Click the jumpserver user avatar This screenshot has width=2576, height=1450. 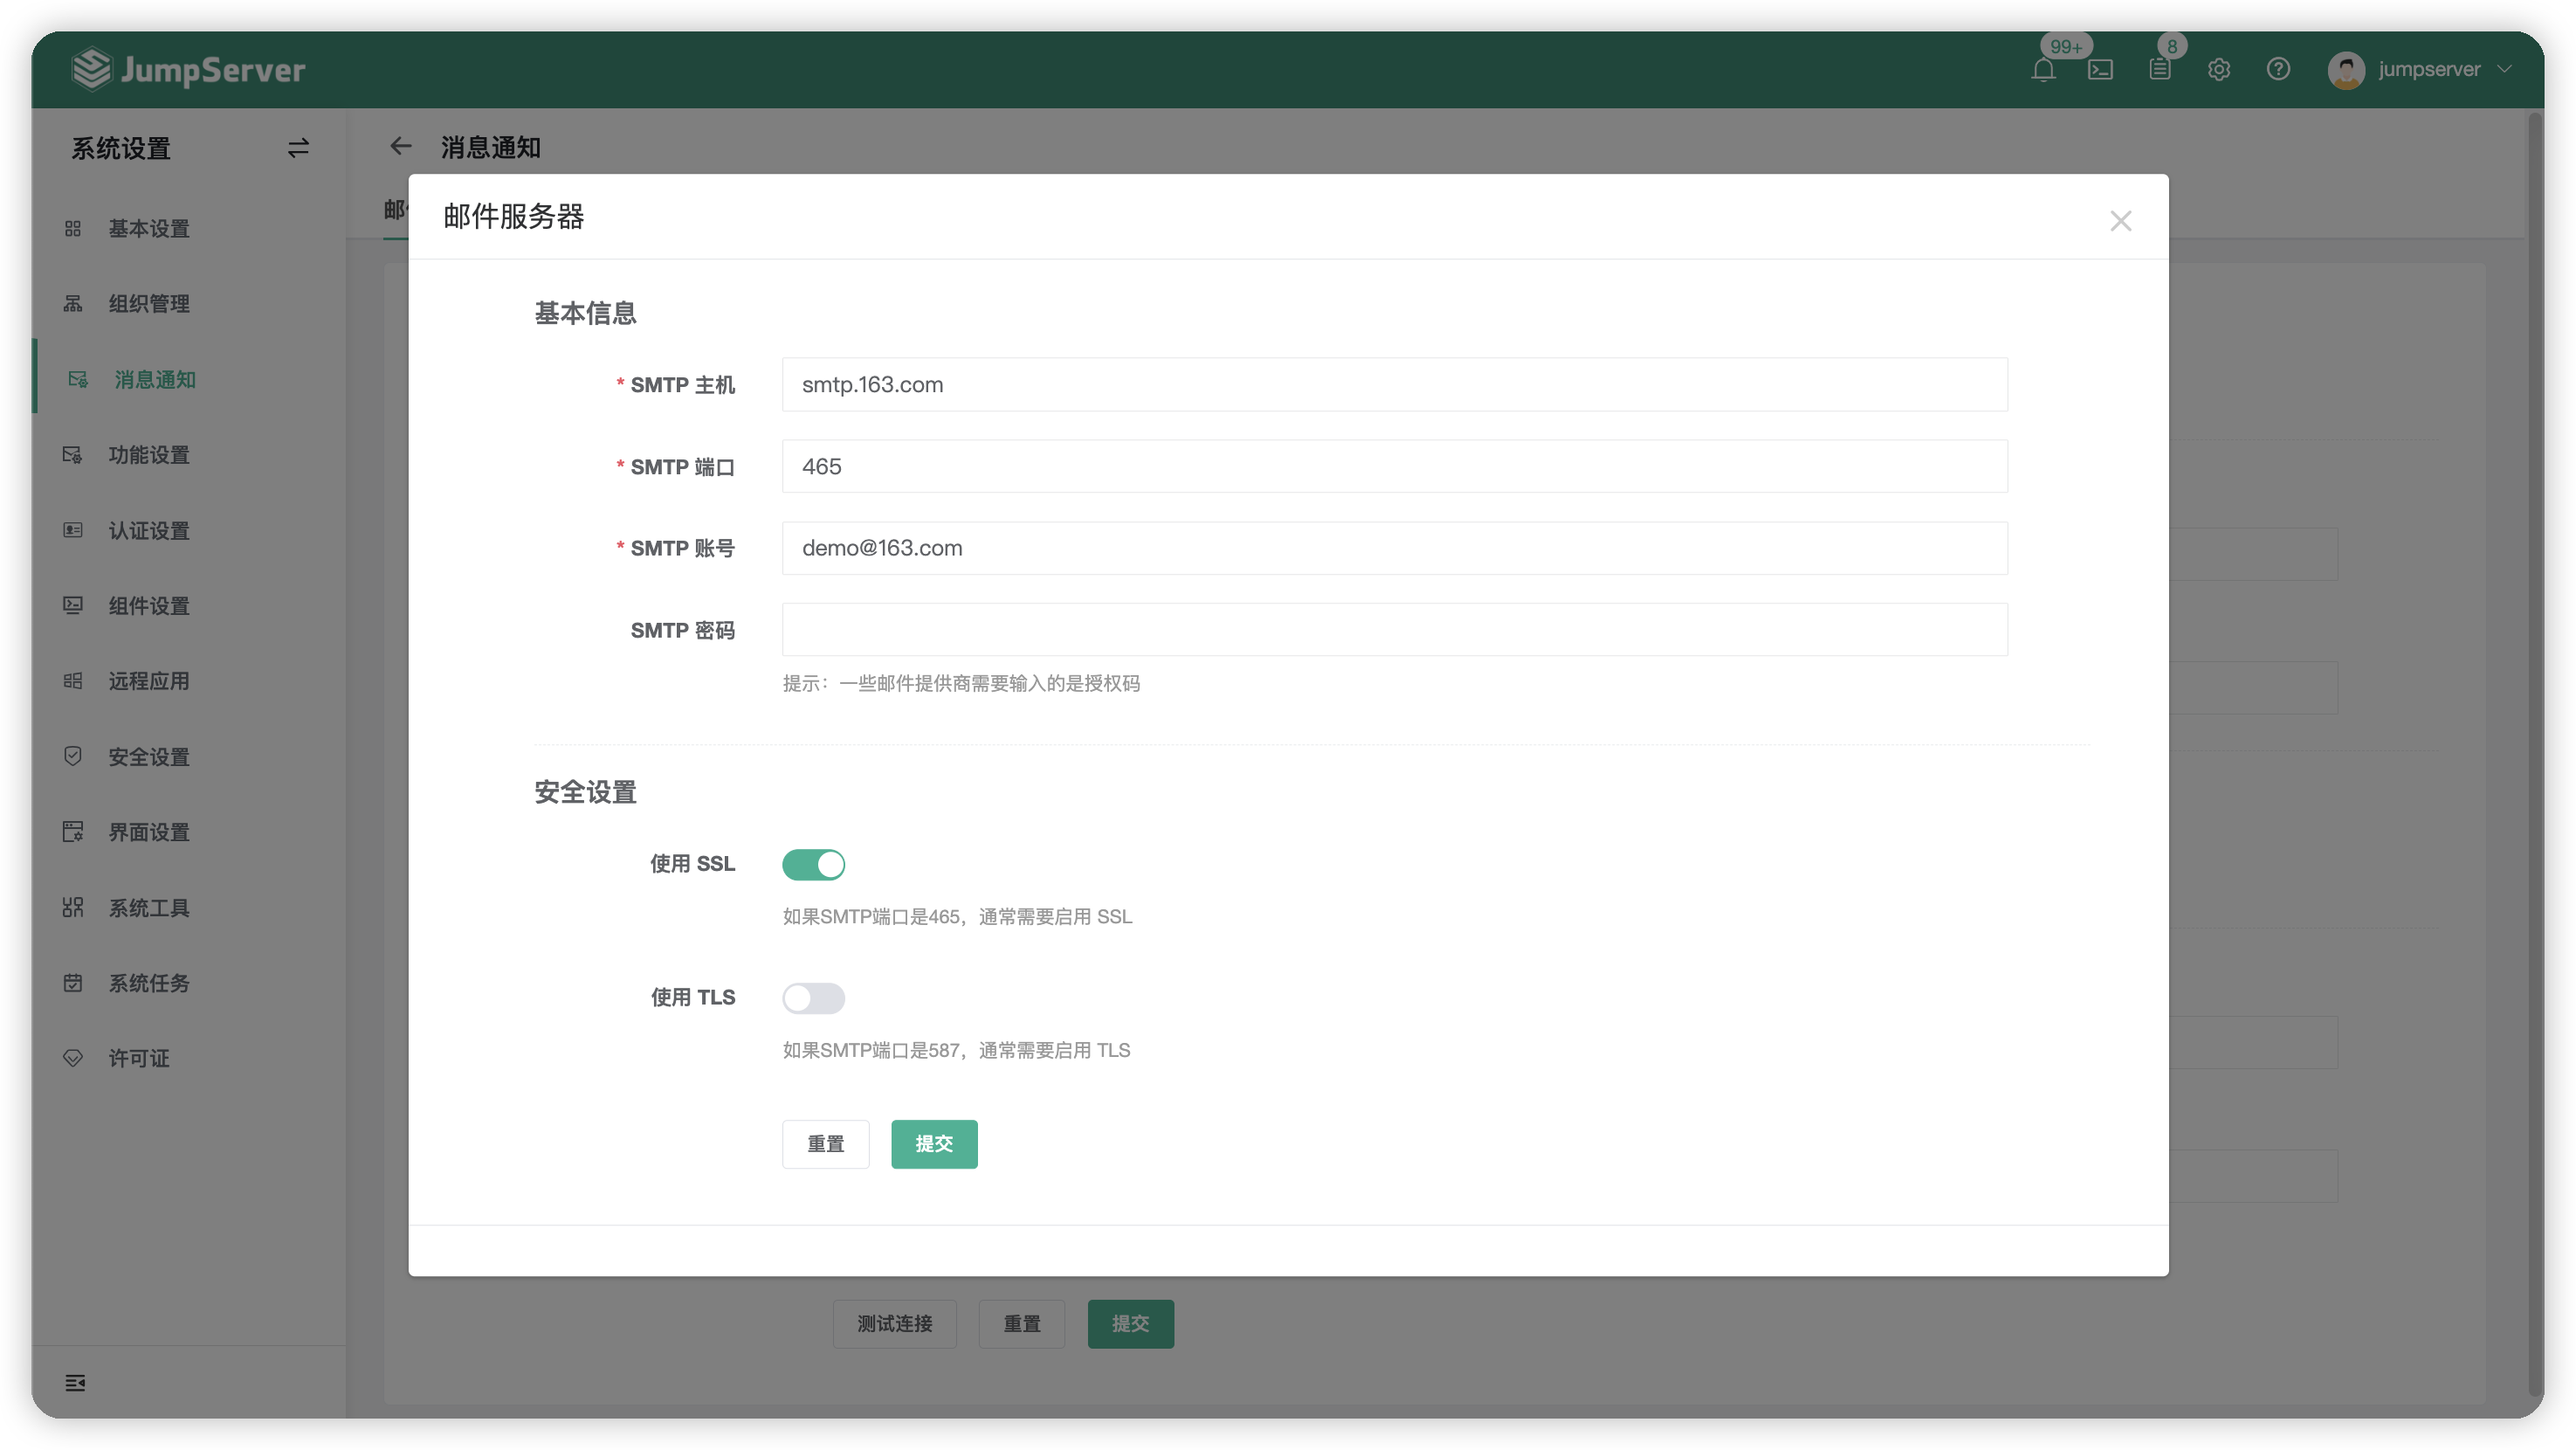2346,70
